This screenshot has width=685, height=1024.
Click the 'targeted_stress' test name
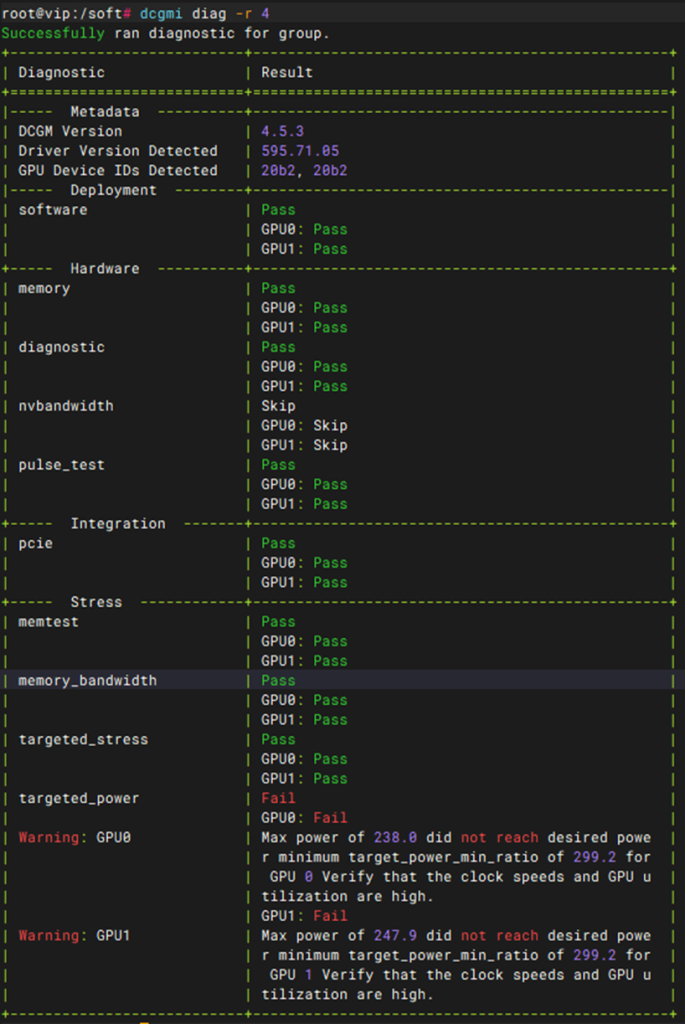(x=83, y=739)
